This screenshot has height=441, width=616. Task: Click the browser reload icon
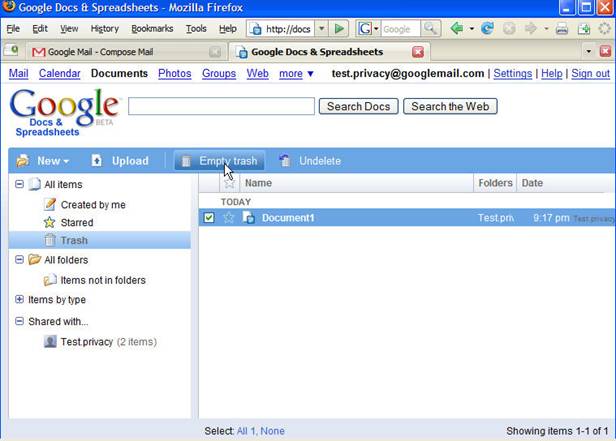[x=487, y=29]
